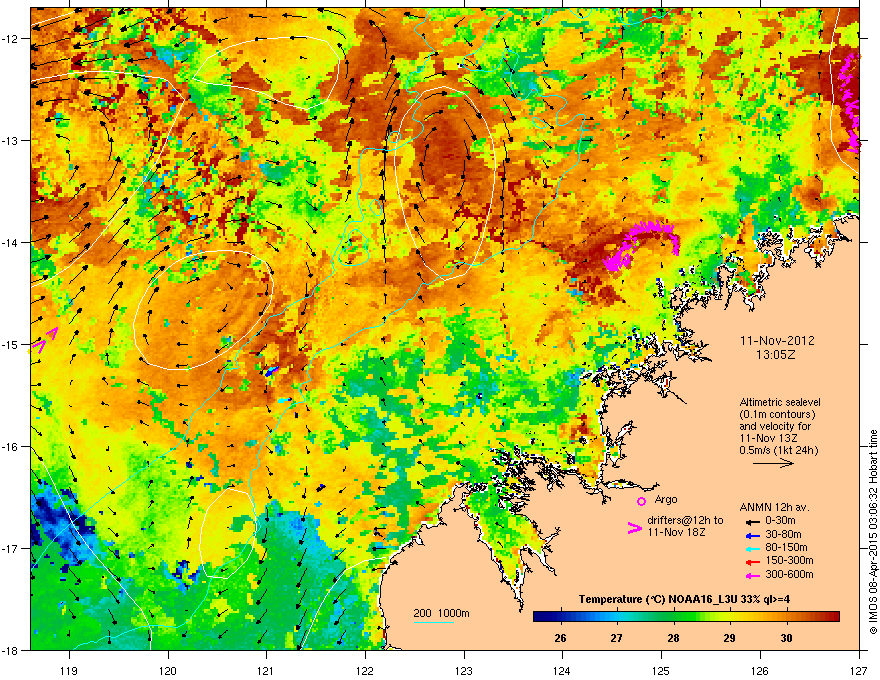The height and width of the screenshot is (680, 880).
Task: Click the cyan 200 1000m bathymetry line sample
Action: click(x=434, y=623)
